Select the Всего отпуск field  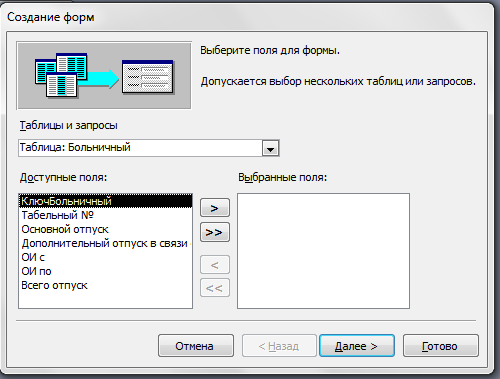click(x=105, y=285)
